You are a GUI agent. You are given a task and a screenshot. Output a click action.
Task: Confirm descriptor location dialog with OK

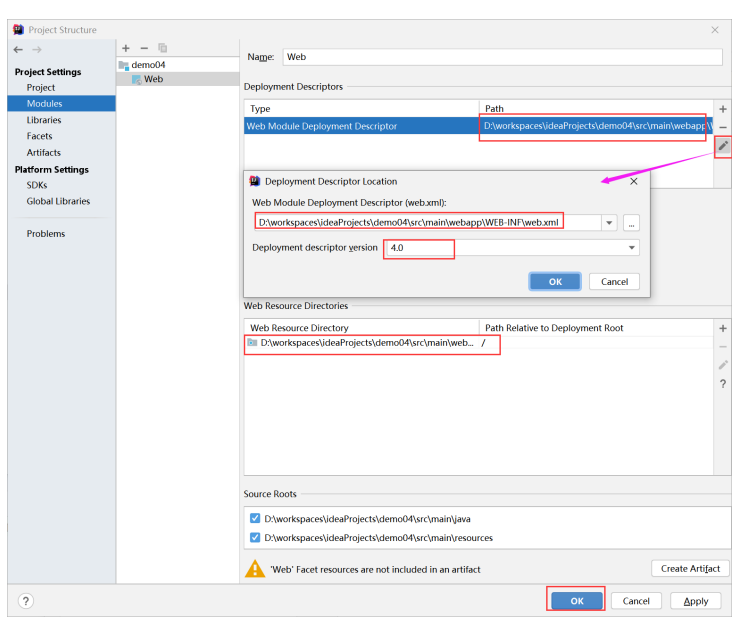point(555,282)
